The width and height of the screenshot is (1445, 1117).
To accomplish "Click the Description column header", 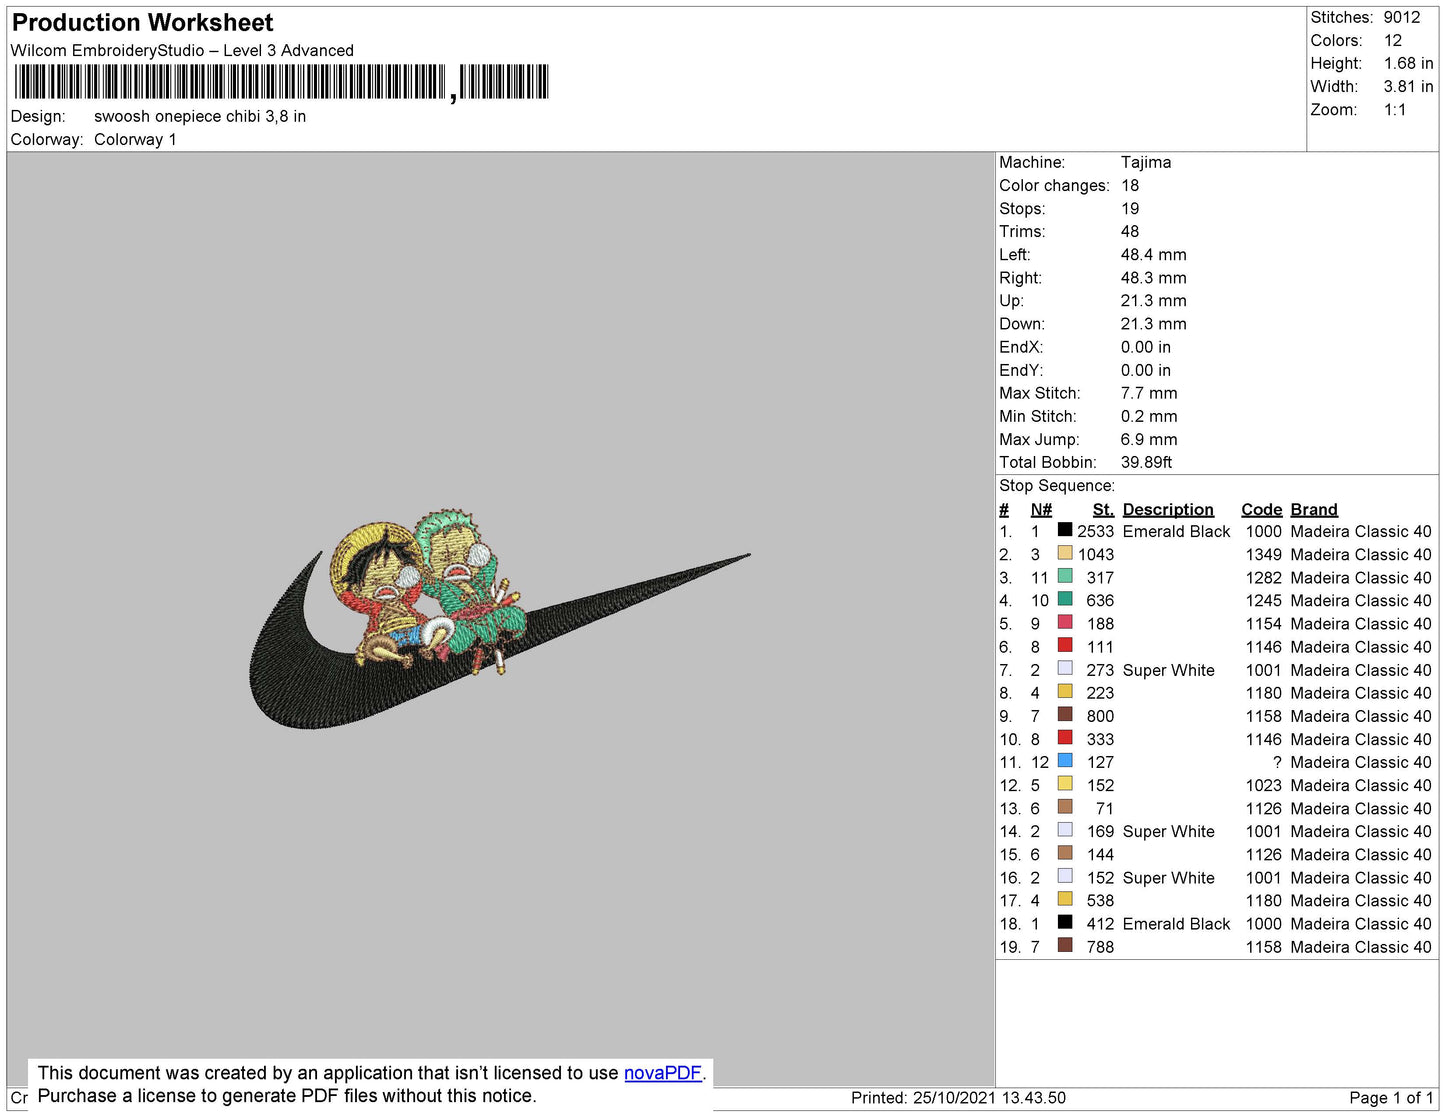I will (x=1167, y=509).
